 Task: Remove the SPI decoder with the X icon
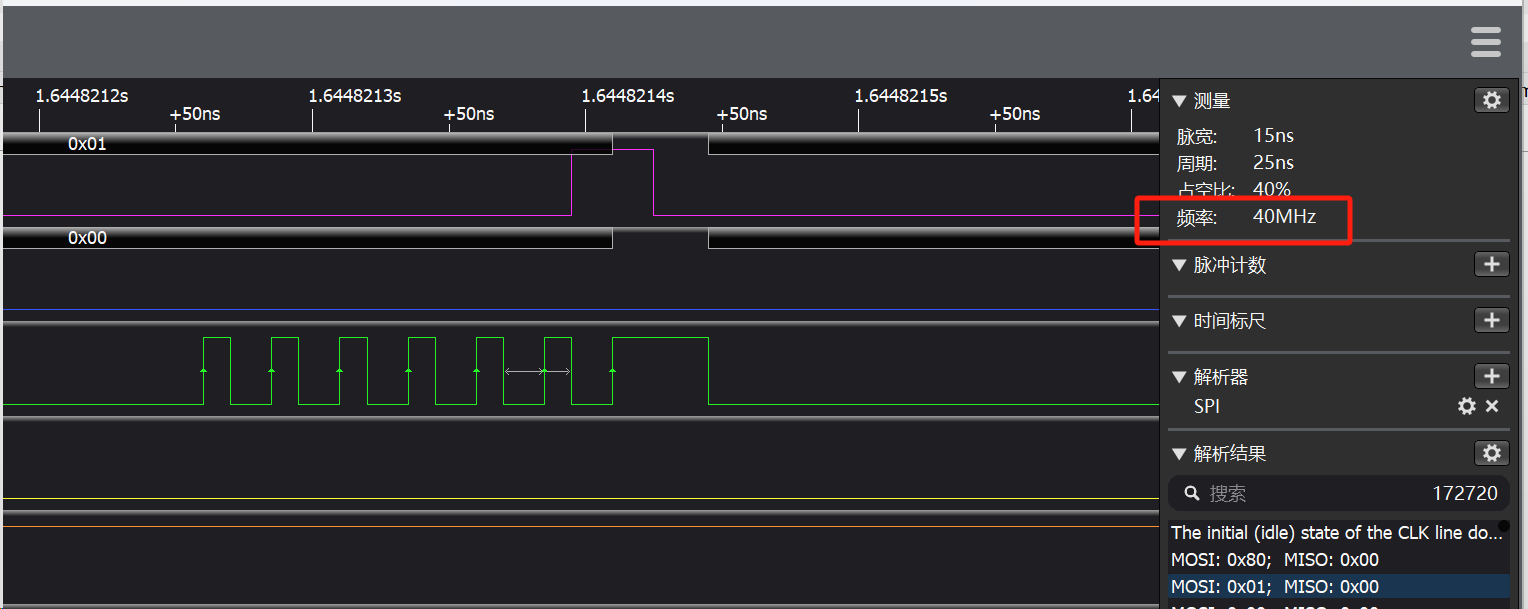1492,406
